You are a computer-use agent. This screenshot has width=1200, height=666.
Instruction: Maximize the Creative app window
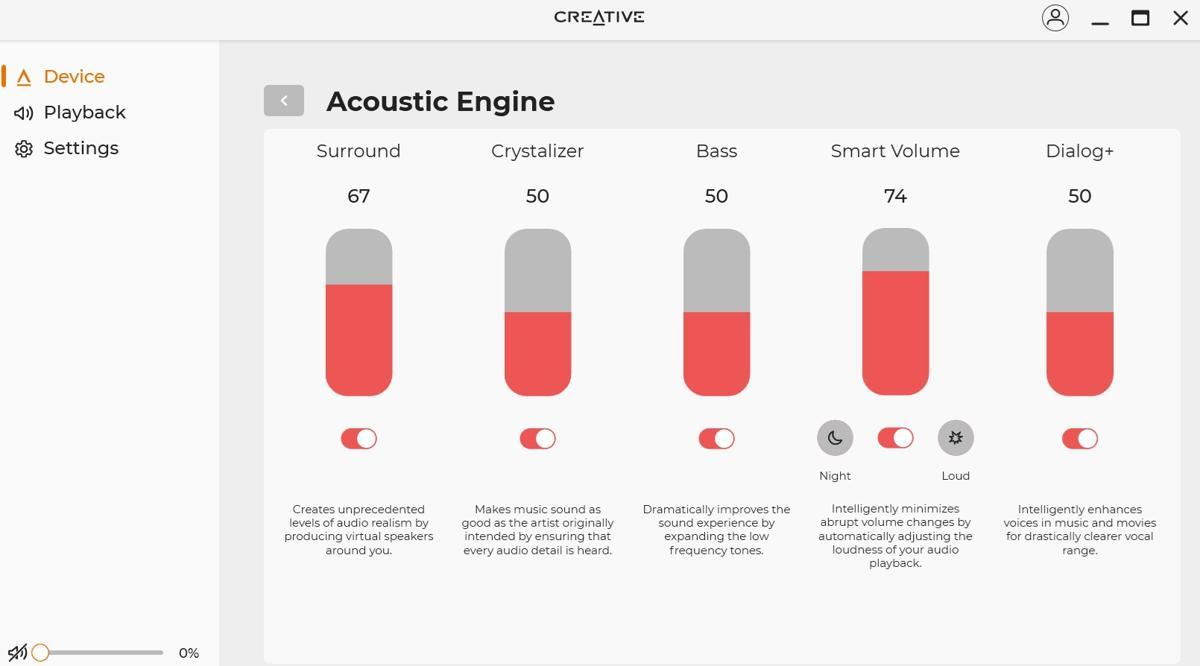[1140, 18]
